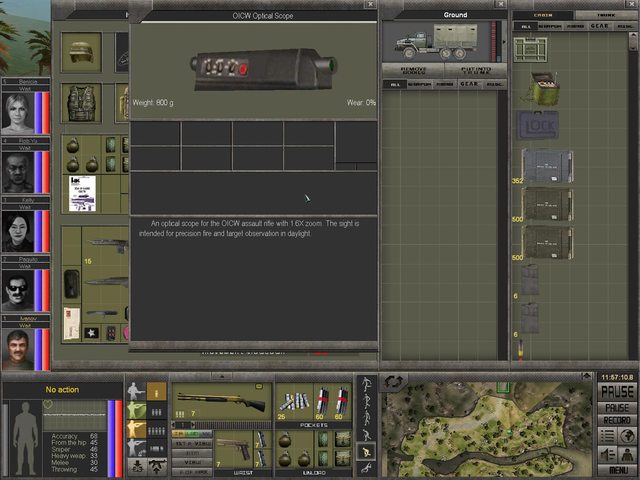Click the pick up weapon icon

coord(157,466)
